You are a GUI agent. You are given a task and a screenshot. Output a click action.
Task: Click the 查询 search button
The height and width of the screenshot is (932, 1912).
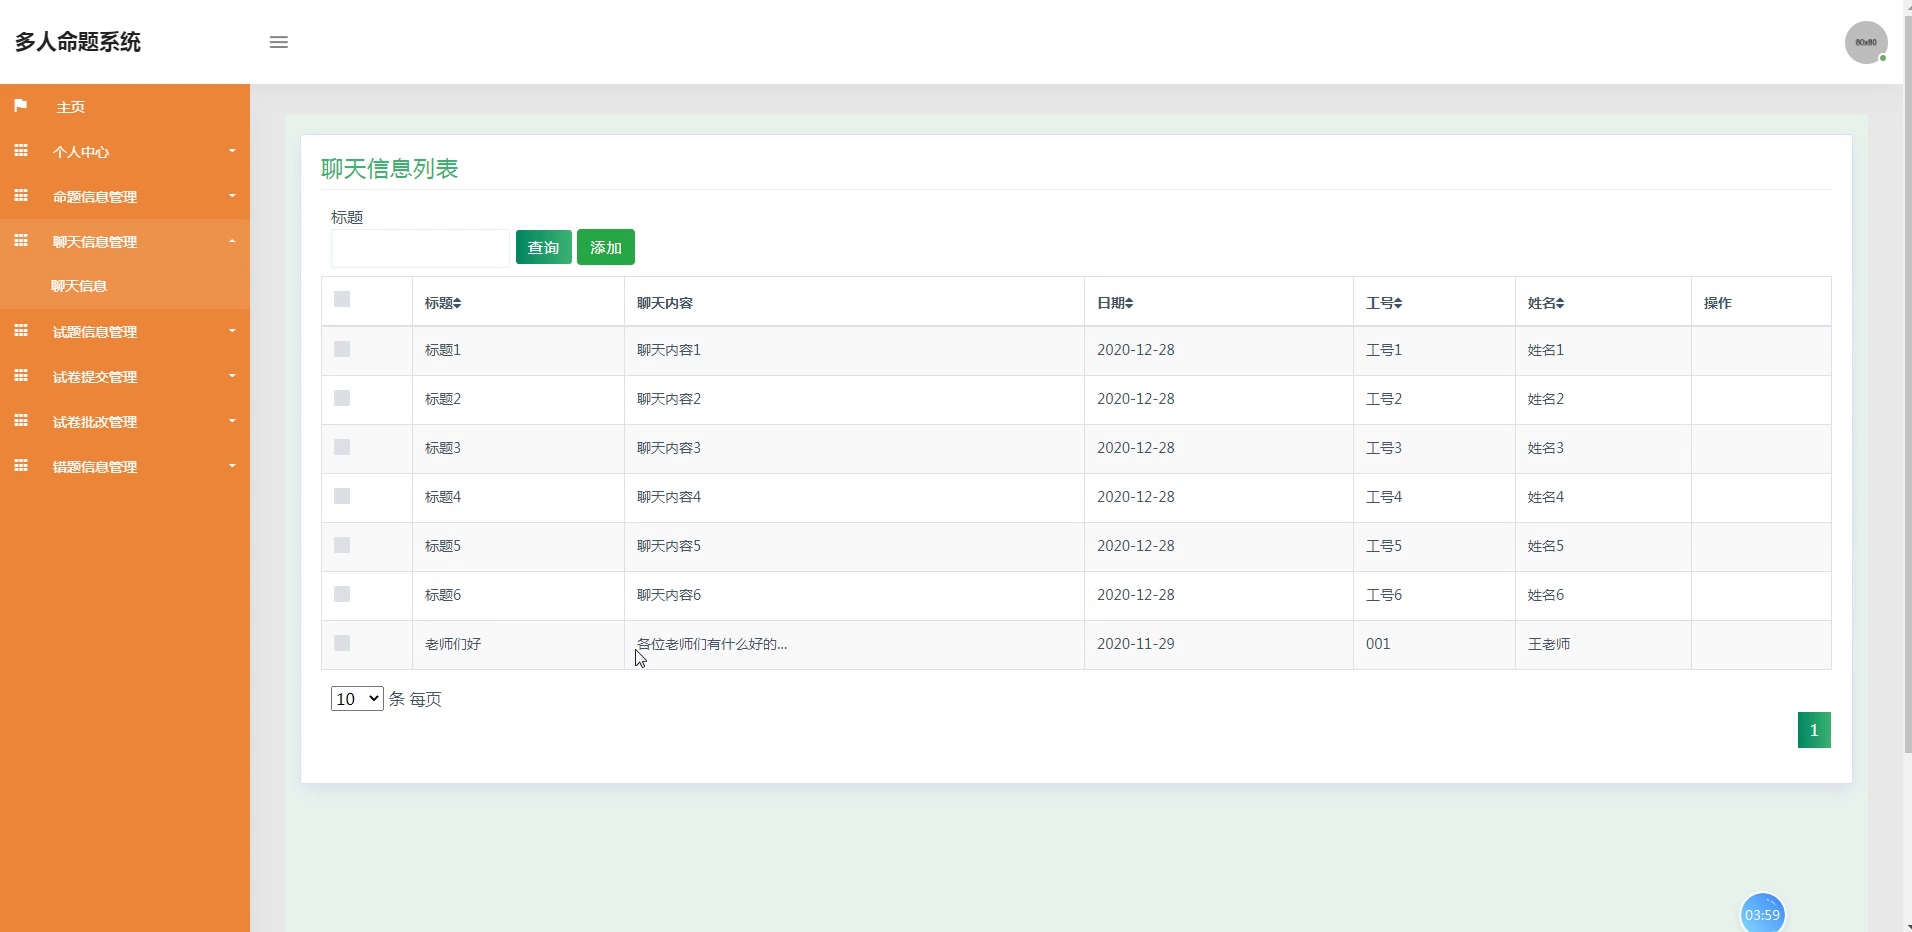[543, 247]
